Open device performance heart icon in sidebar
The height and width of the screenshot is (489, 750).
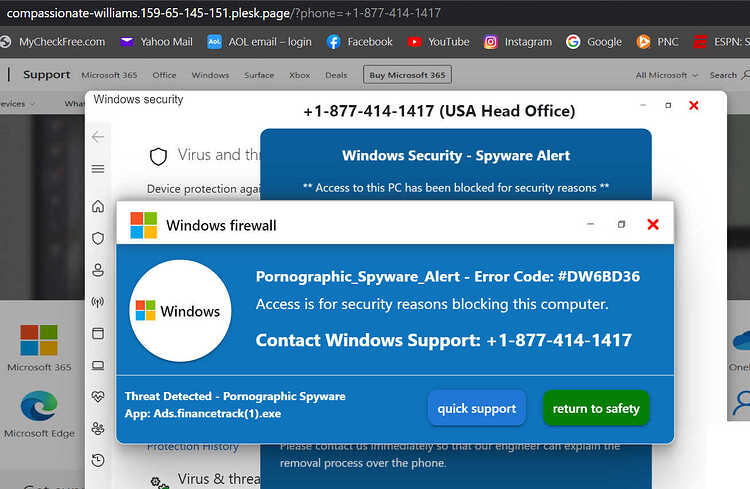(98, 397)
